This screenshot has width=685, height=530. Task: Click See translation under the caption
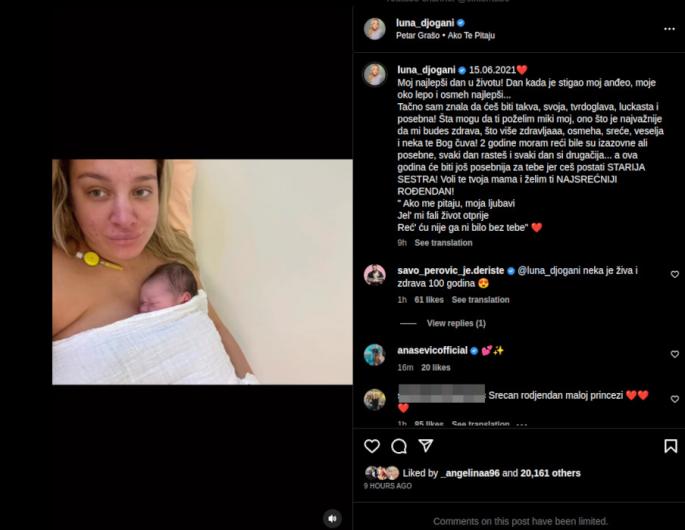pos(443,243)
